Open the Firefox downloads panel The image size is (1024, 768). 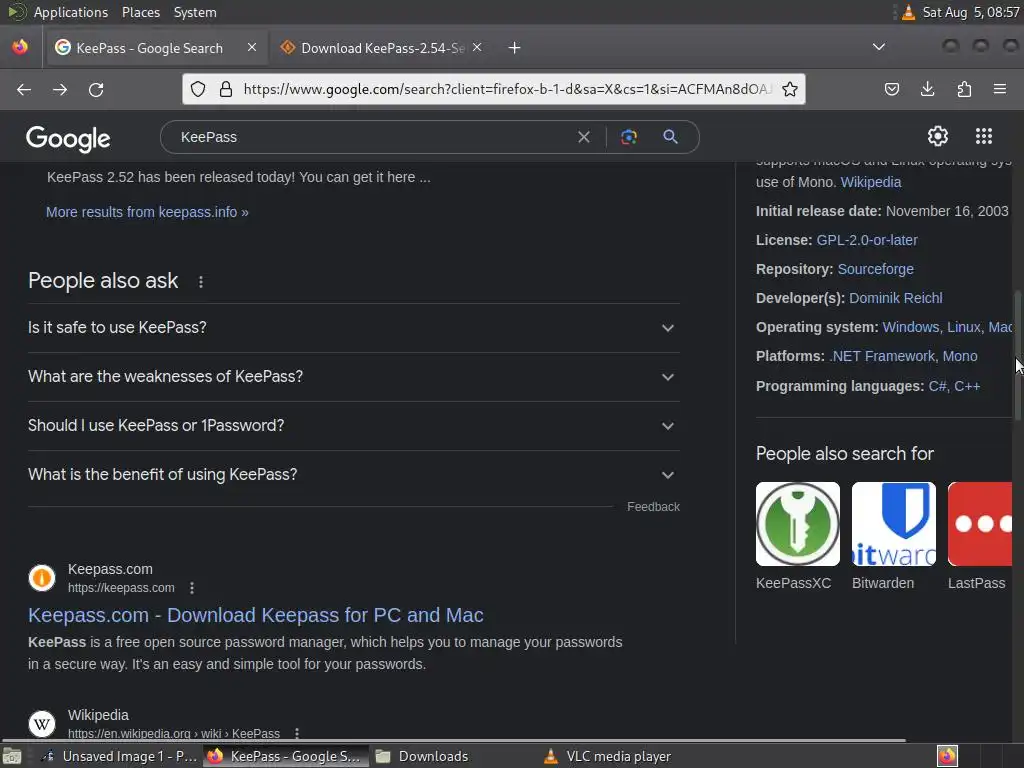click(927, 89)
